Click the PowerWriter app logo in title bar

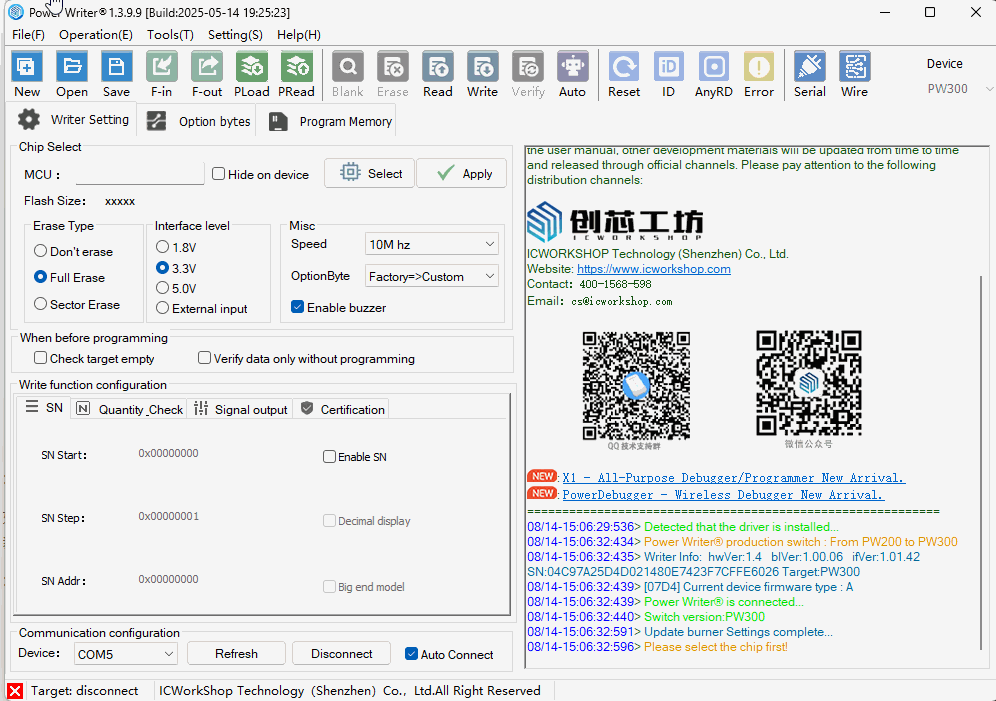[x=16, y=12]
